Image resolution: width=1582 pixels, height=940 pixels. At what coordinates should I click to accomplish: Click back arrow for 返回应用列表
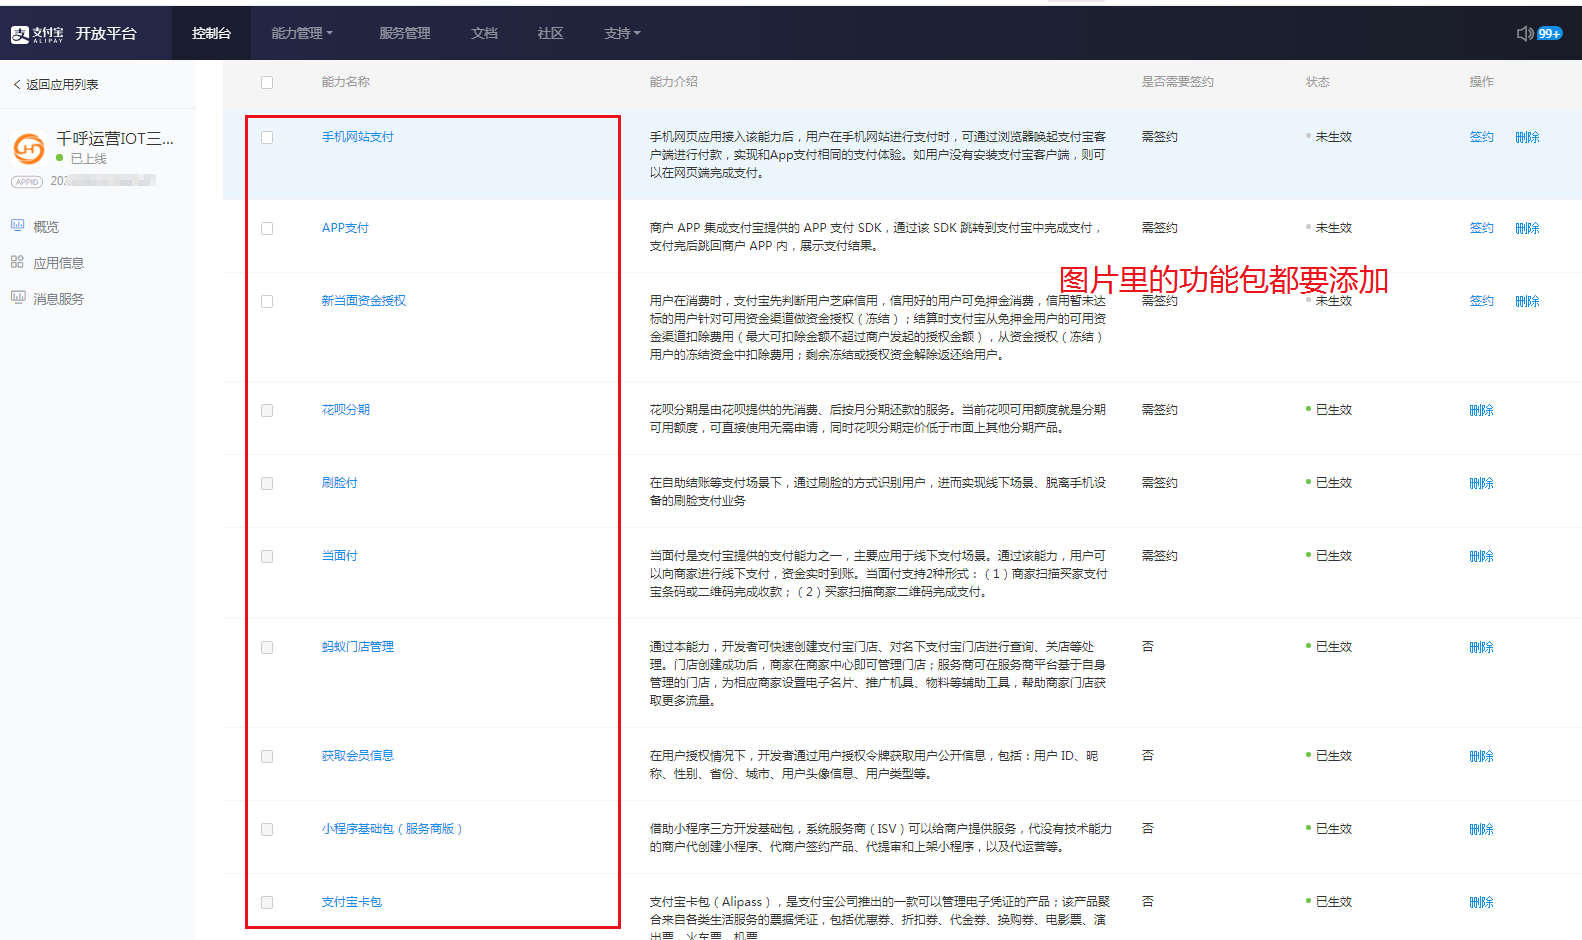point(16,84)
